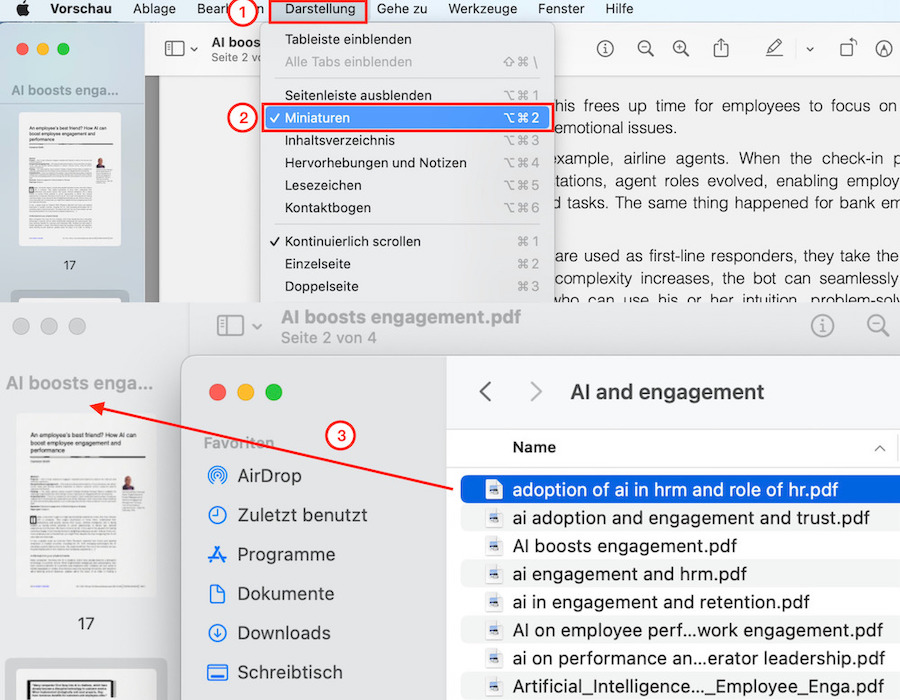The width and height of the screenshot is (900, 700).
Task: Click the zoom-out magnifier in the lower Preview window
Action: coord(878,325)
